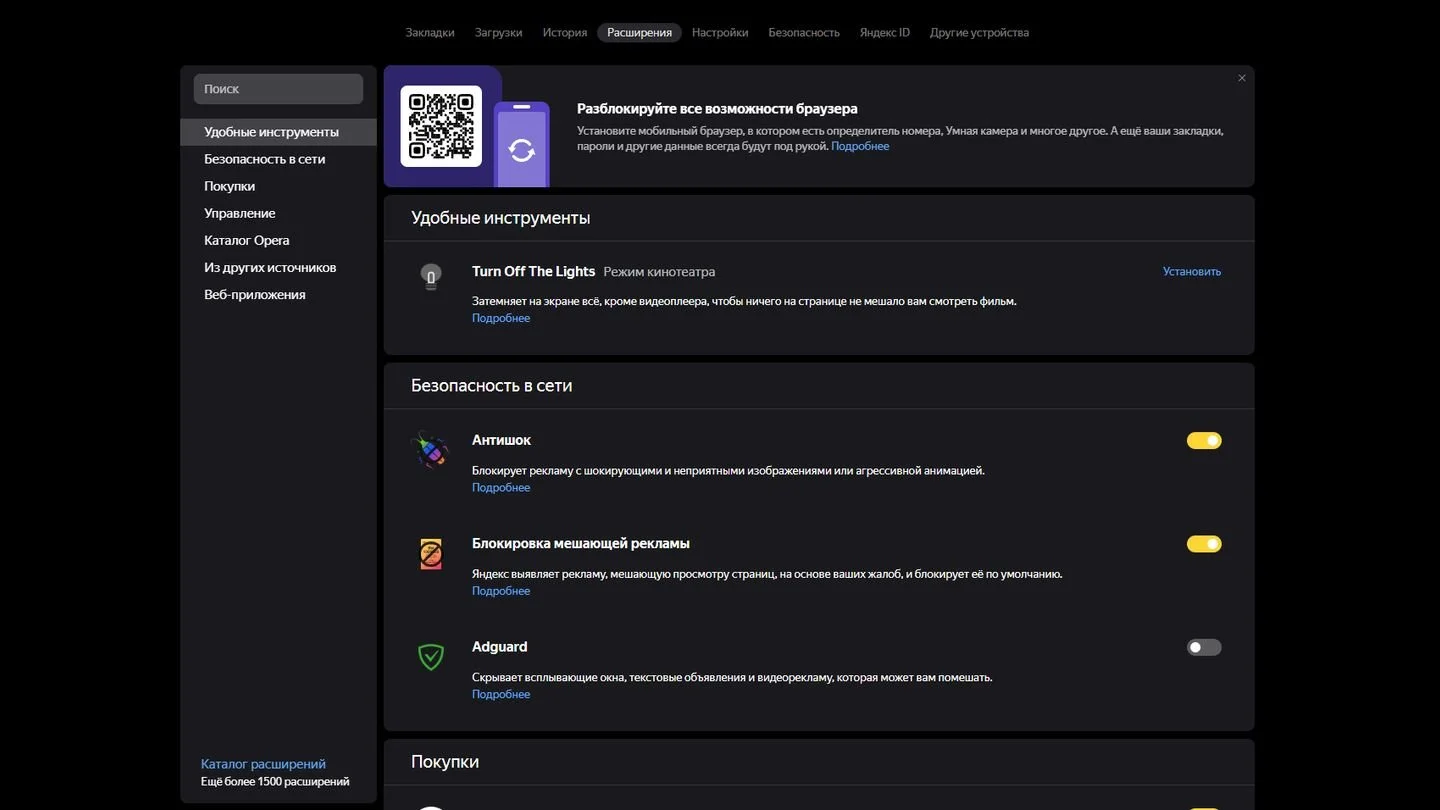The width and height of the screenshot is (1440, 810).
Task: Click the Поиск search field
Action: point(278,89)
